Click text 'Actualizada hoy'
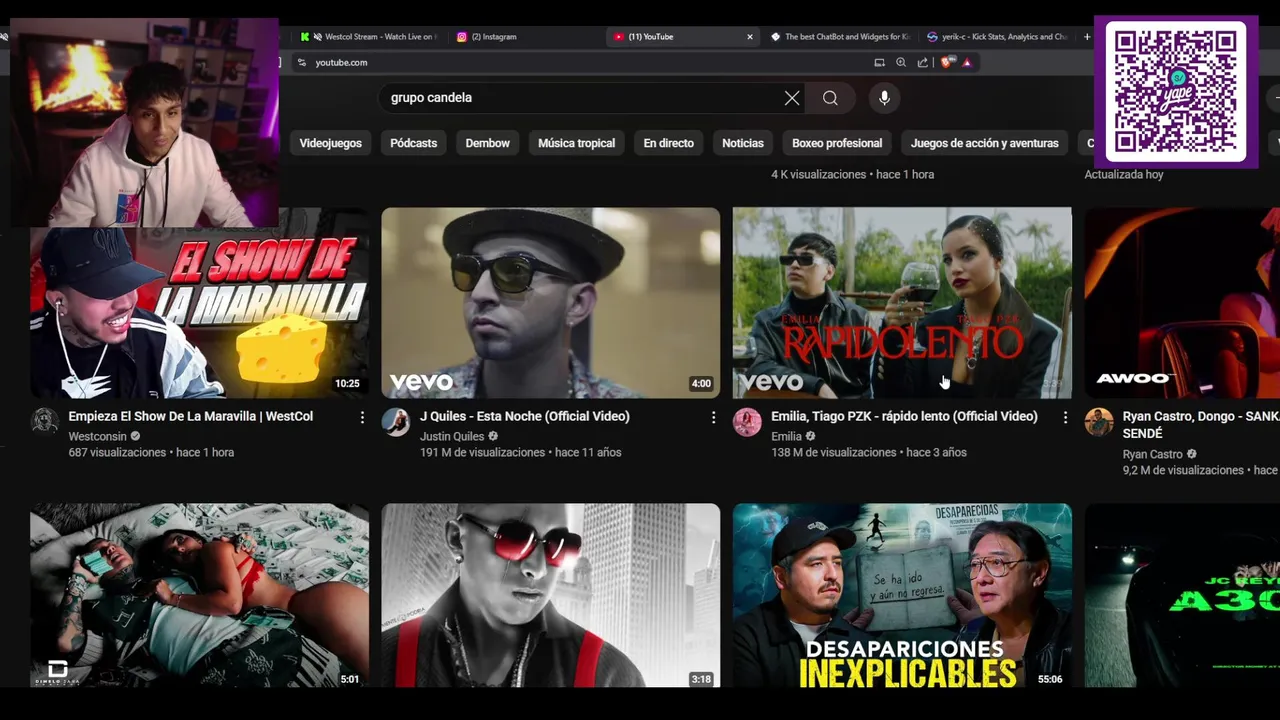Image resolution: width=1280 pixels, height=720 pixels. [1124, 175]
